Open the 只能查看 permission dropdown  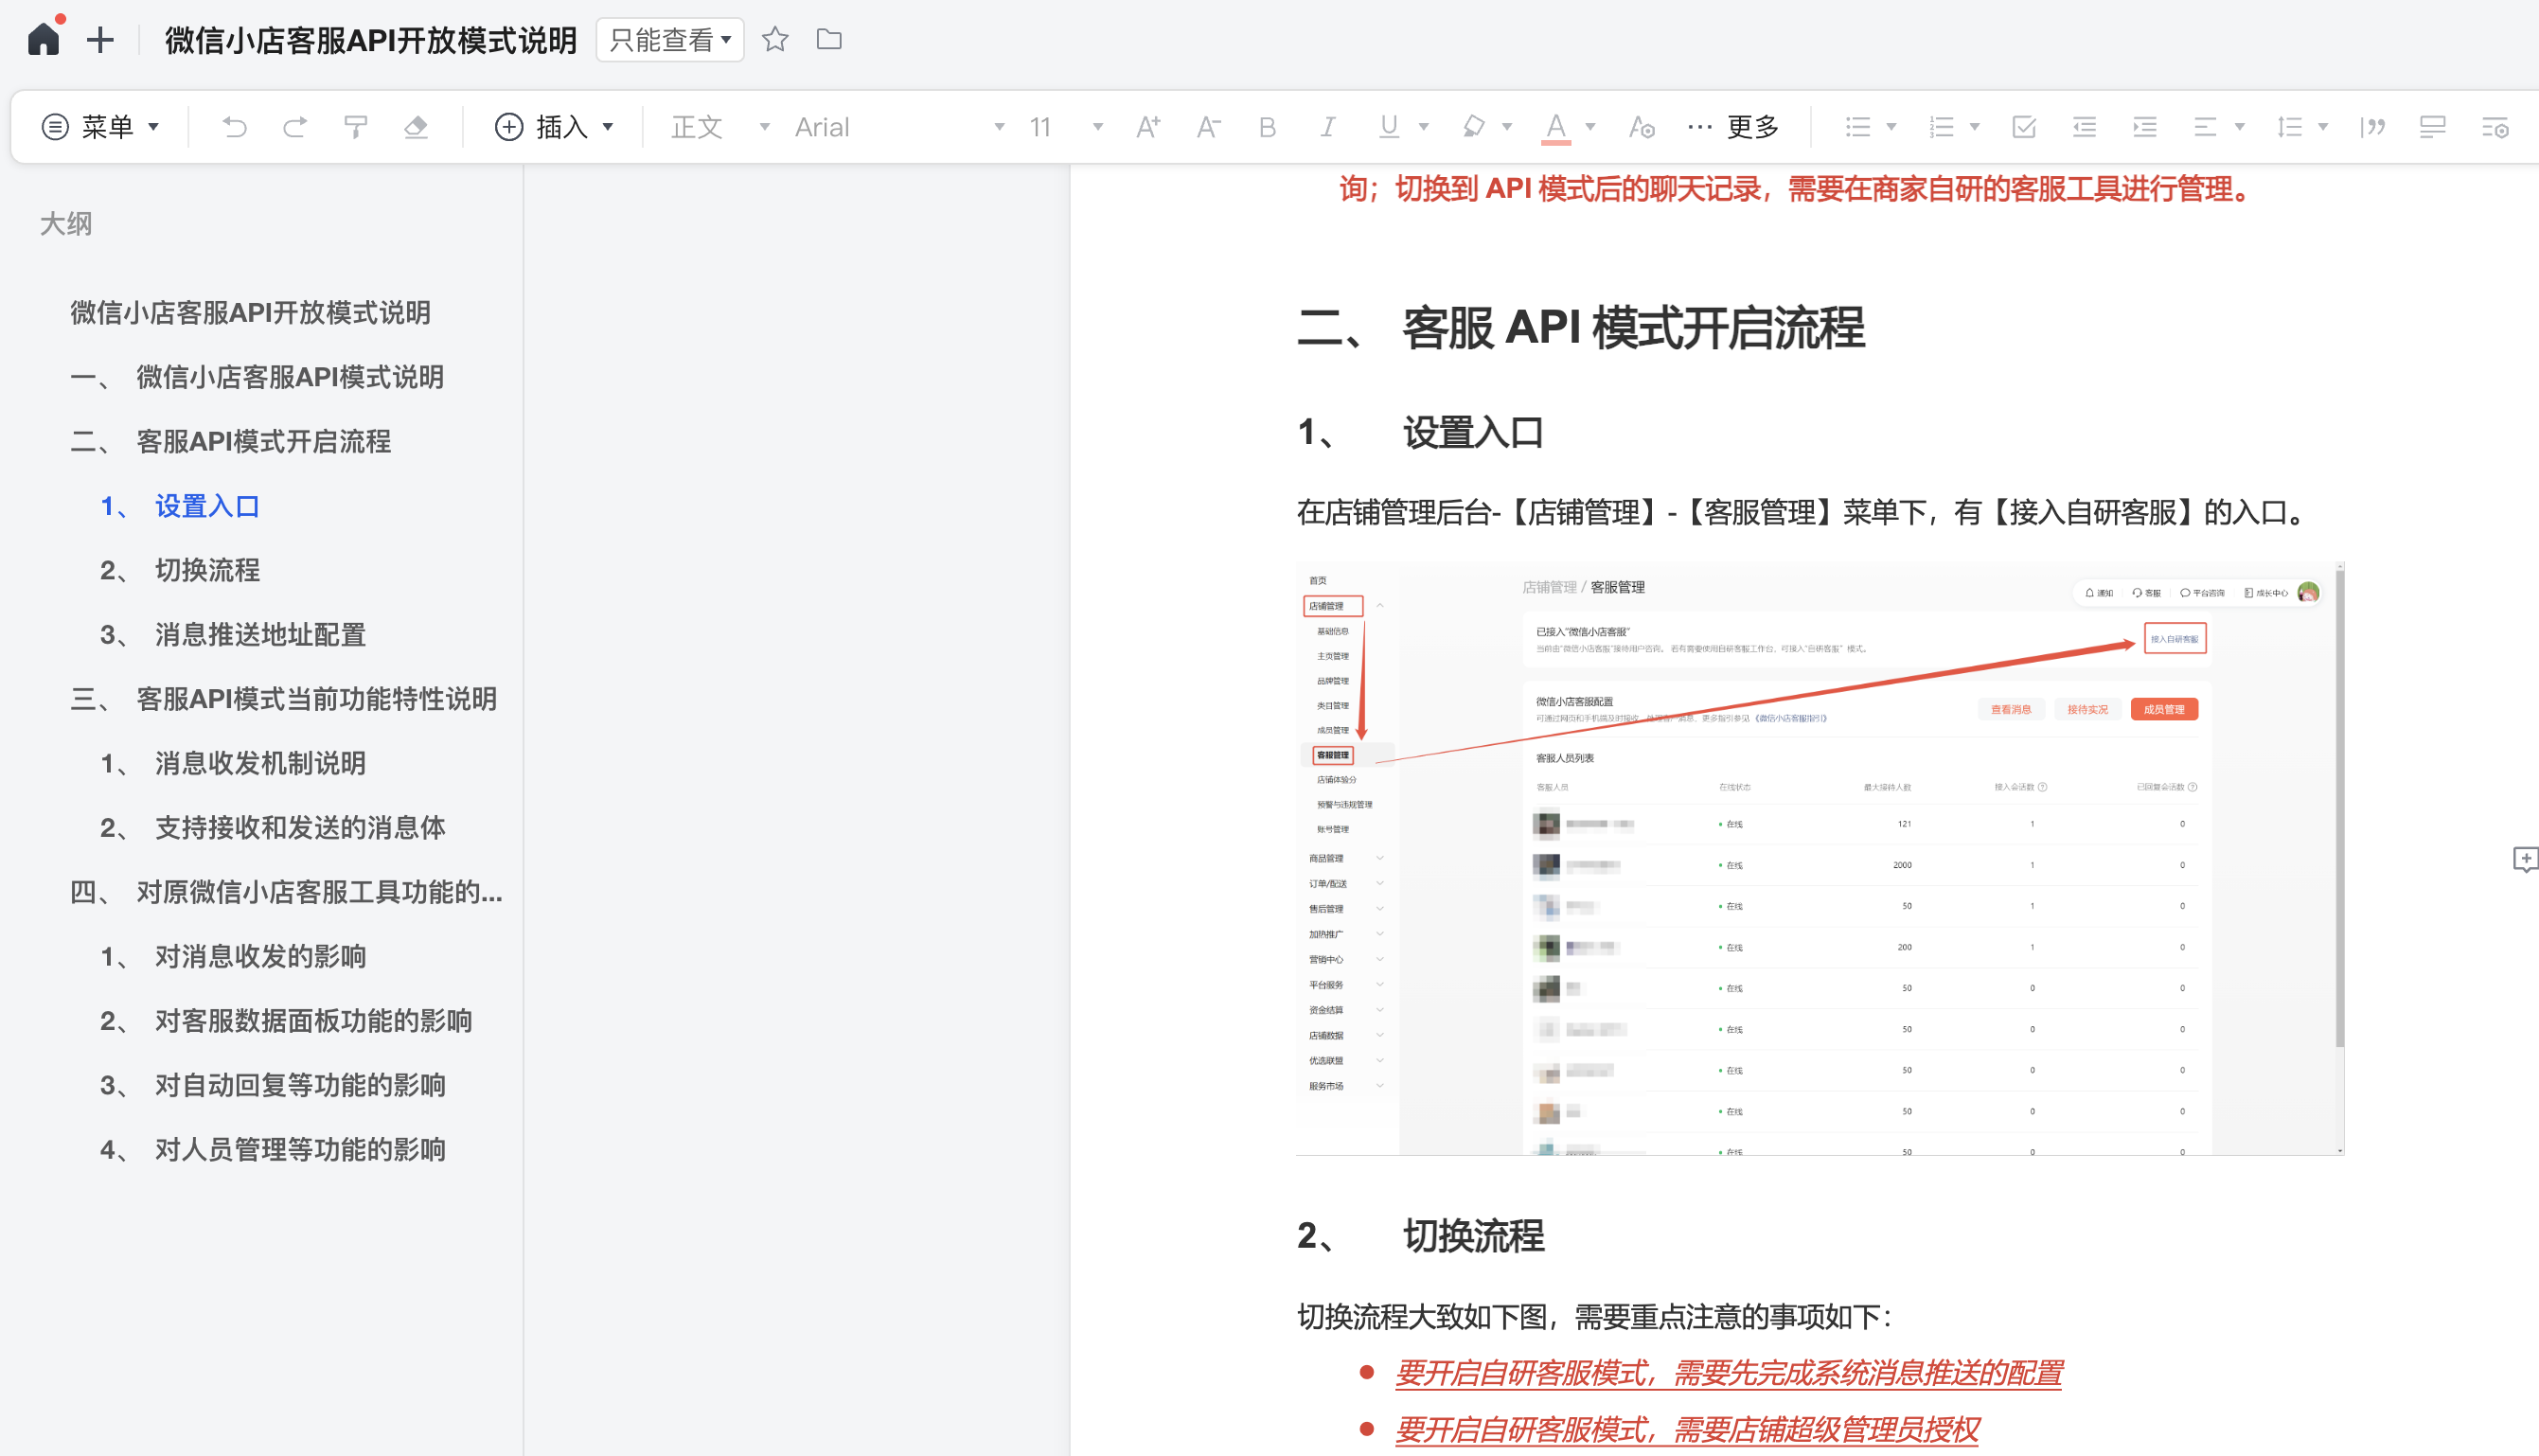click(670, 40)
